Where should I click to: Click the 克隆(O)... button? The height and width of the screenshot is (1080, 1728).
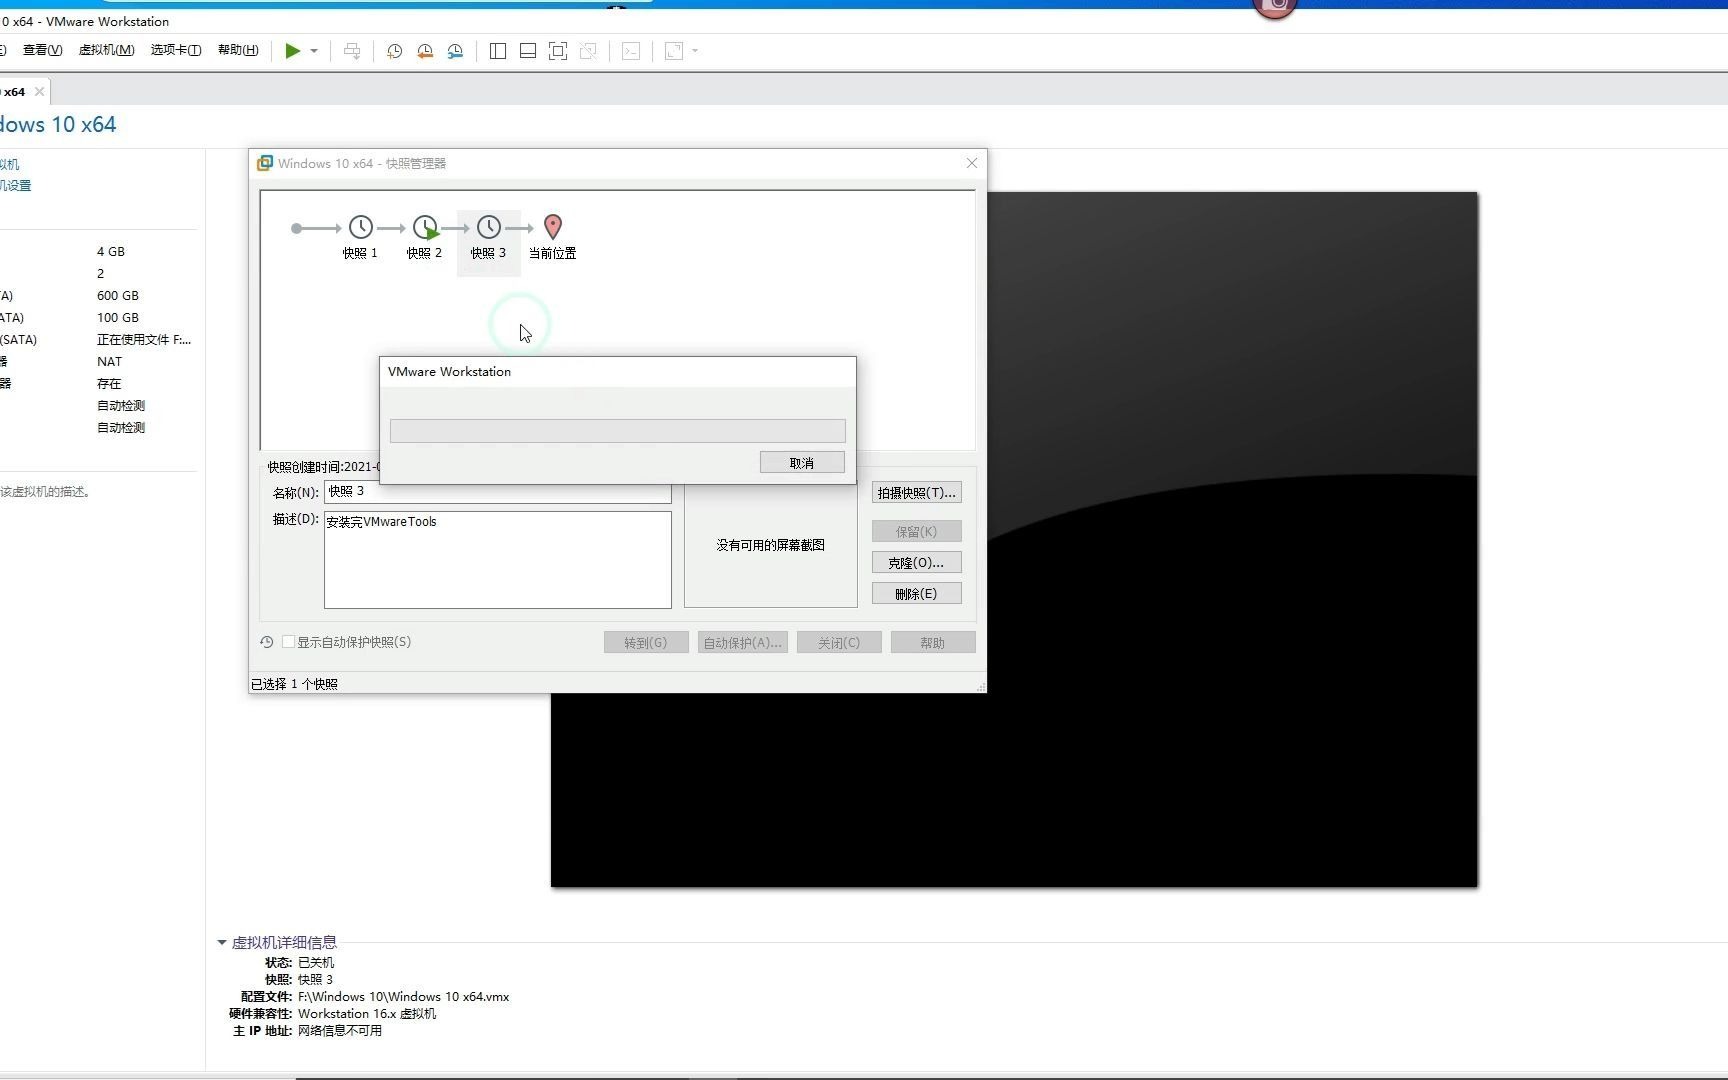pos(916,563)
